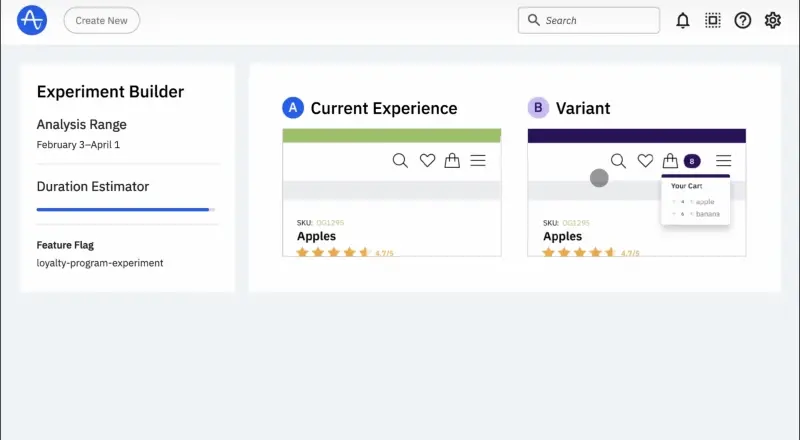Open the help question mark icon

743,20
